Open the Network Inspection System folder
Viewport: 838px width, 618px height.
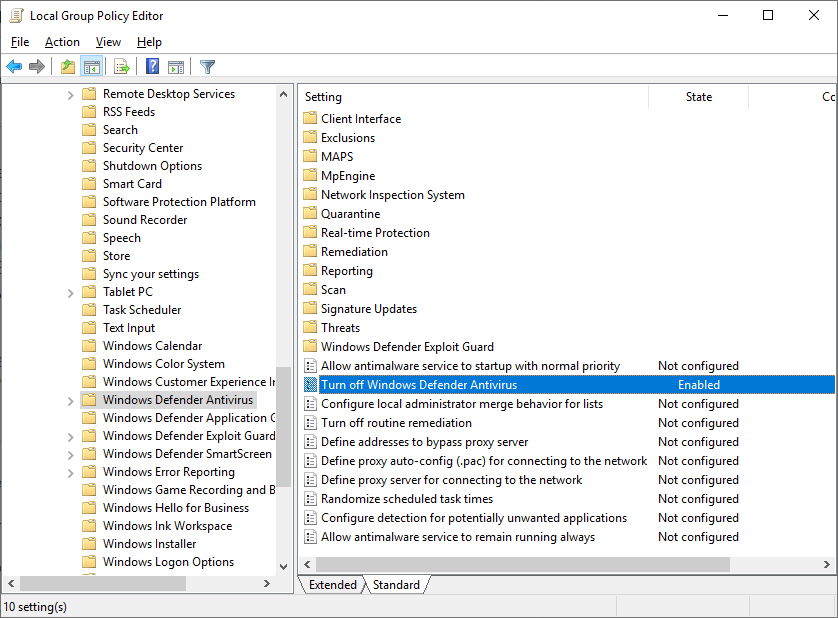click(x=393, y=195)
